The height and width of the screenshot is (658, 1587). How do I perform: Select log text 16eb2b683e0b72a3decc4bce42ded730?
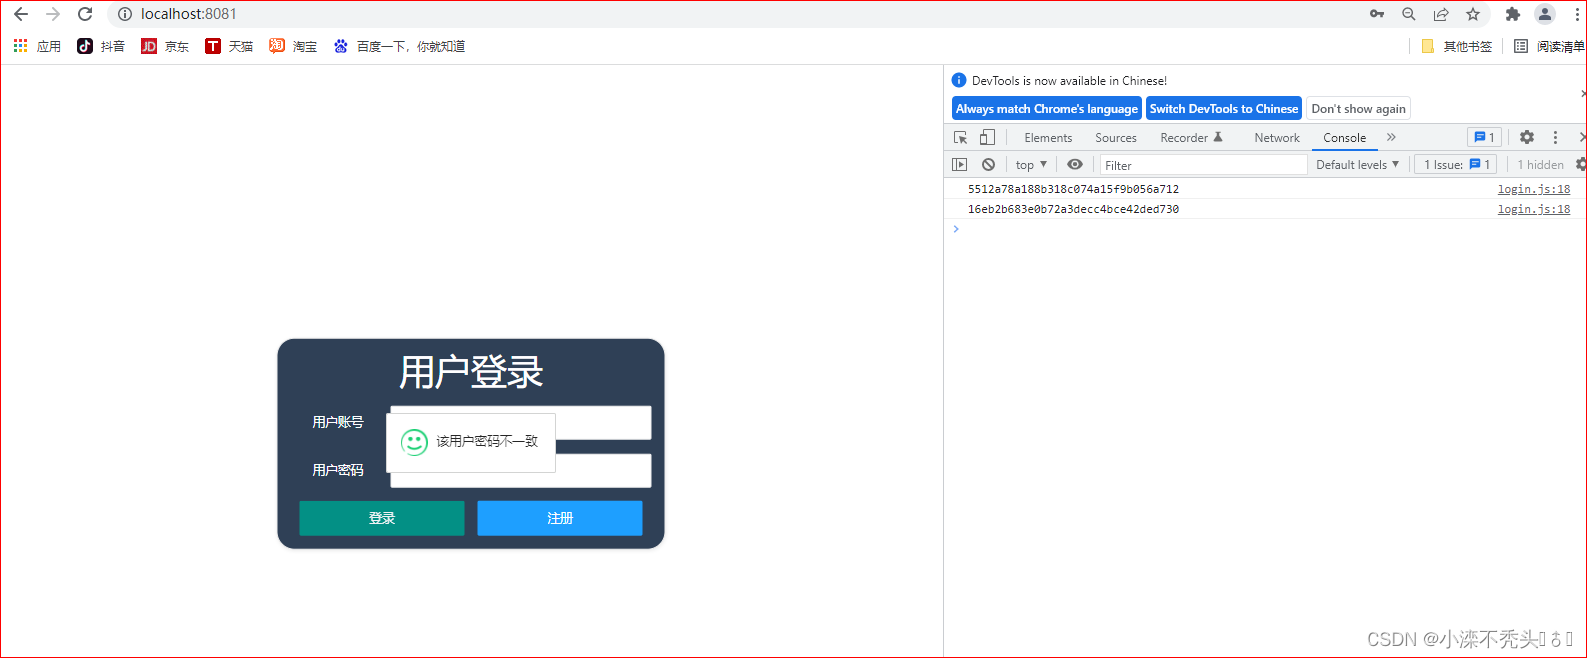coord(1073,209)
